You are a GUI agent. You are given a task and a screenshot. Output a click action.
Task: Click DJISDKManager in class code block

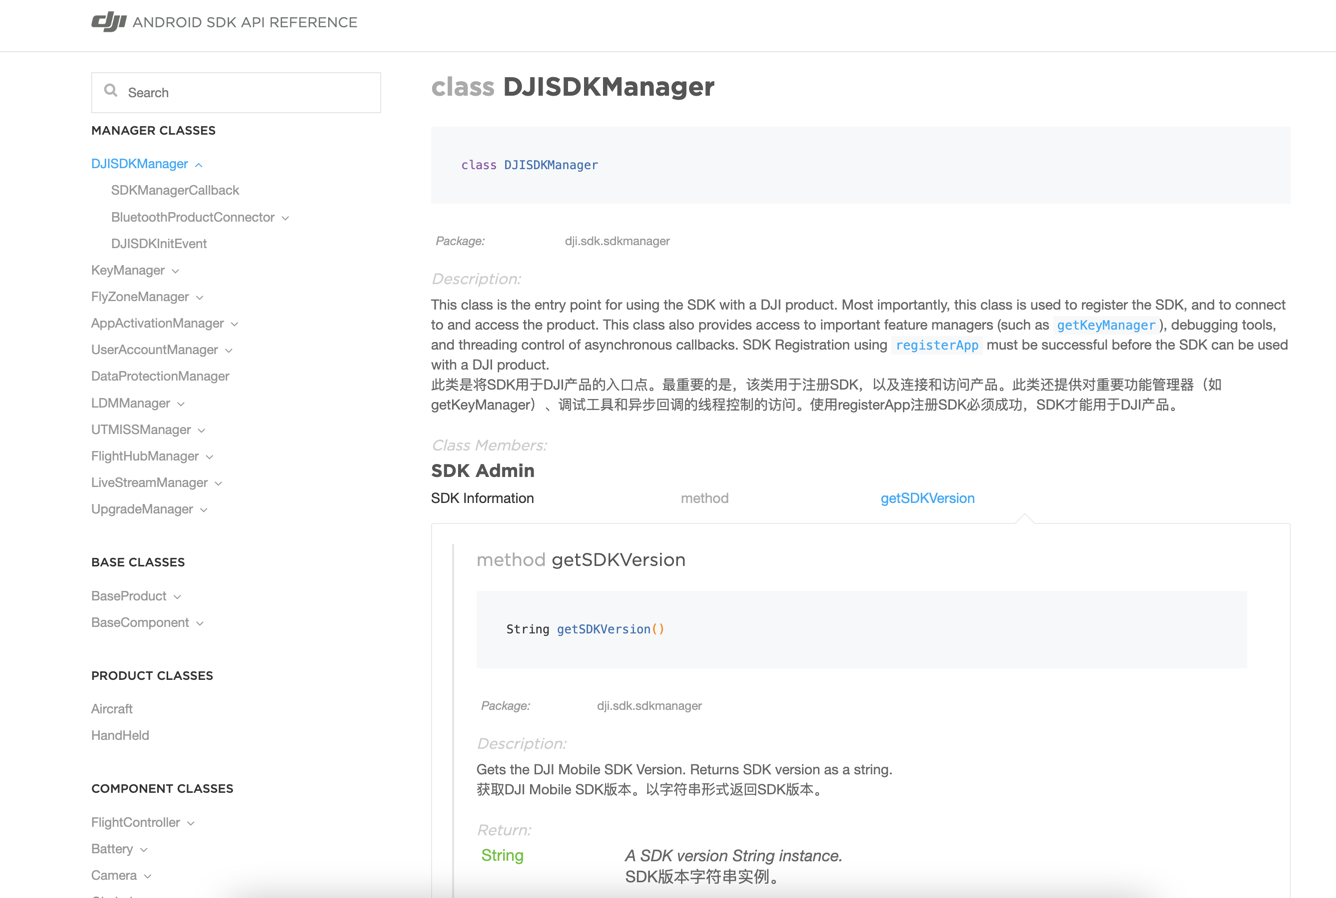click(x=551, y=165)
